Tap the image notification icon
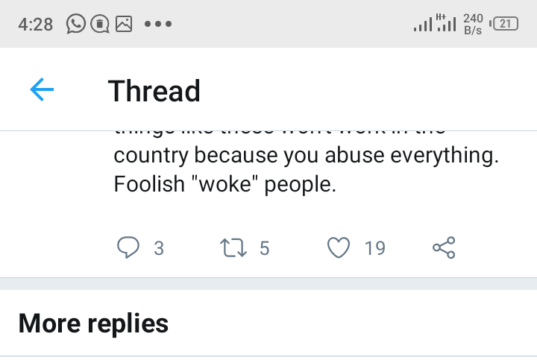The width and height of the screenshot is (537, 360). click(x=124, y=24)
